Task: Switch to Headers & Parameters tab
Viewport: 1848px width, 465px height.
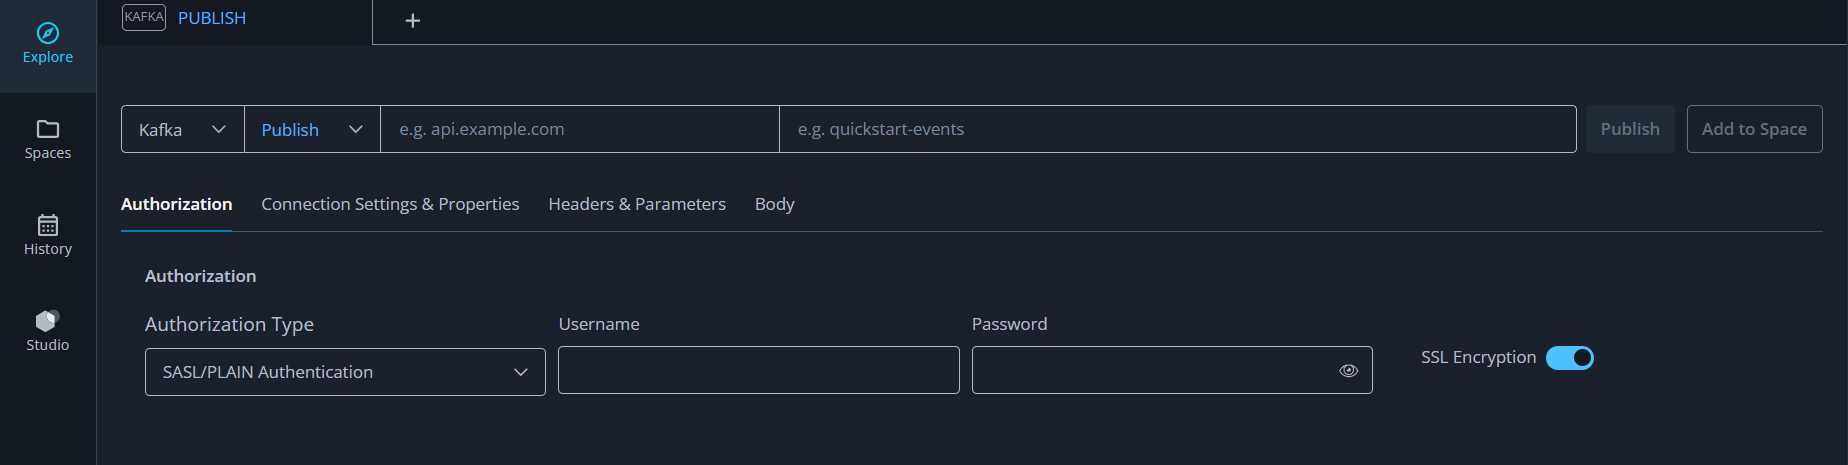Action: [637, 204]
